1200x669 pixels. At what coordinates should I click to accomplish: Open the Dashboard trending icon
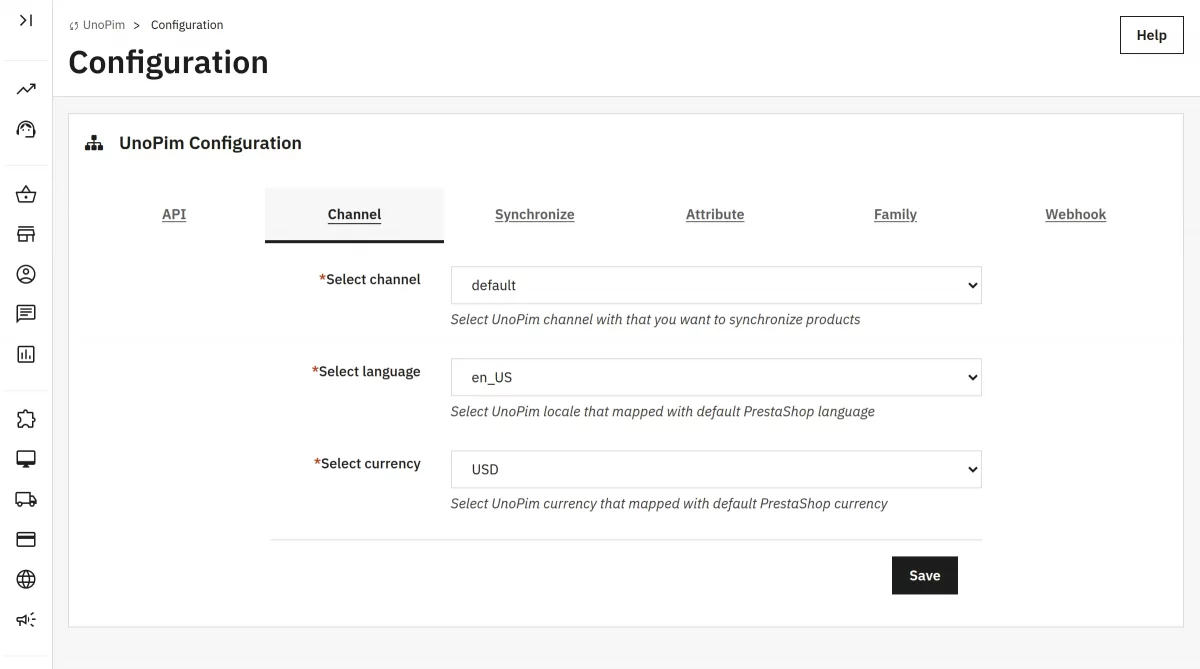tap(26, 89)
